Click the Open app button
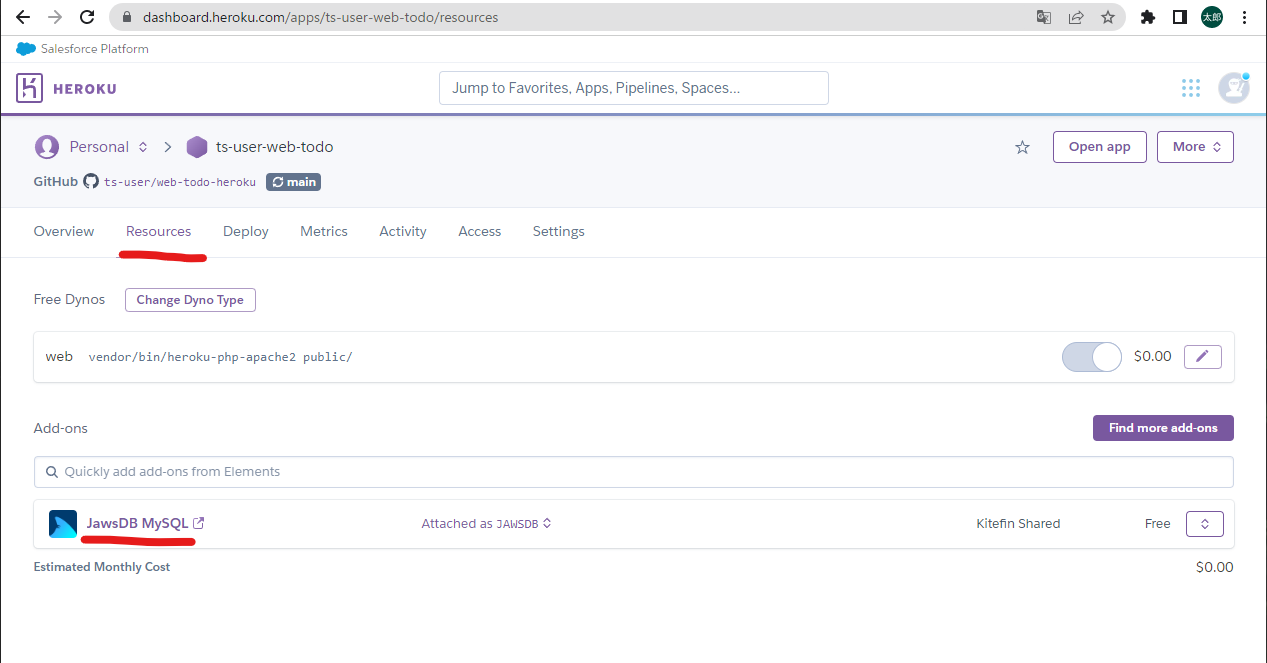Viewport: 1267px width, 663px height. (x=1100, y=147)
